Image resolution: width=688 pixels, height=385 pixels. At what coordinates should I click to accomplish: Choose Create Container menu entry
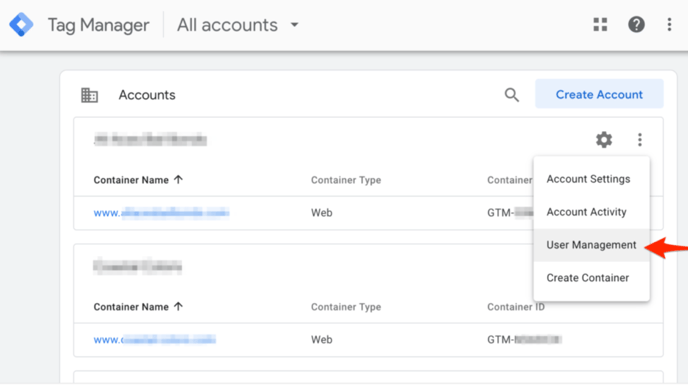591,278
